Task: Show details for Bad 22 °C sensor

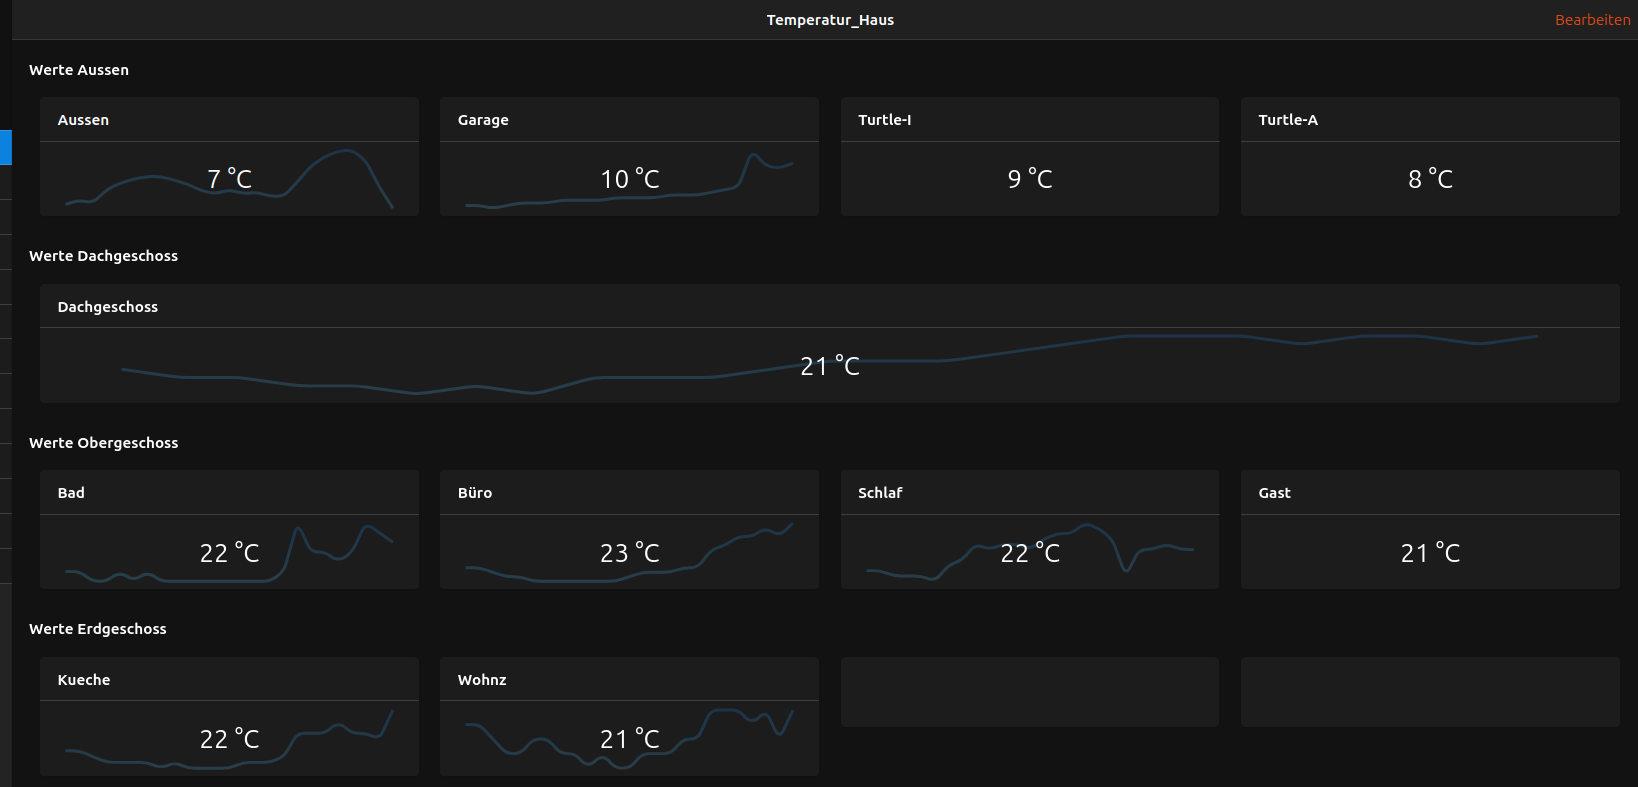Action: (229, 553)
